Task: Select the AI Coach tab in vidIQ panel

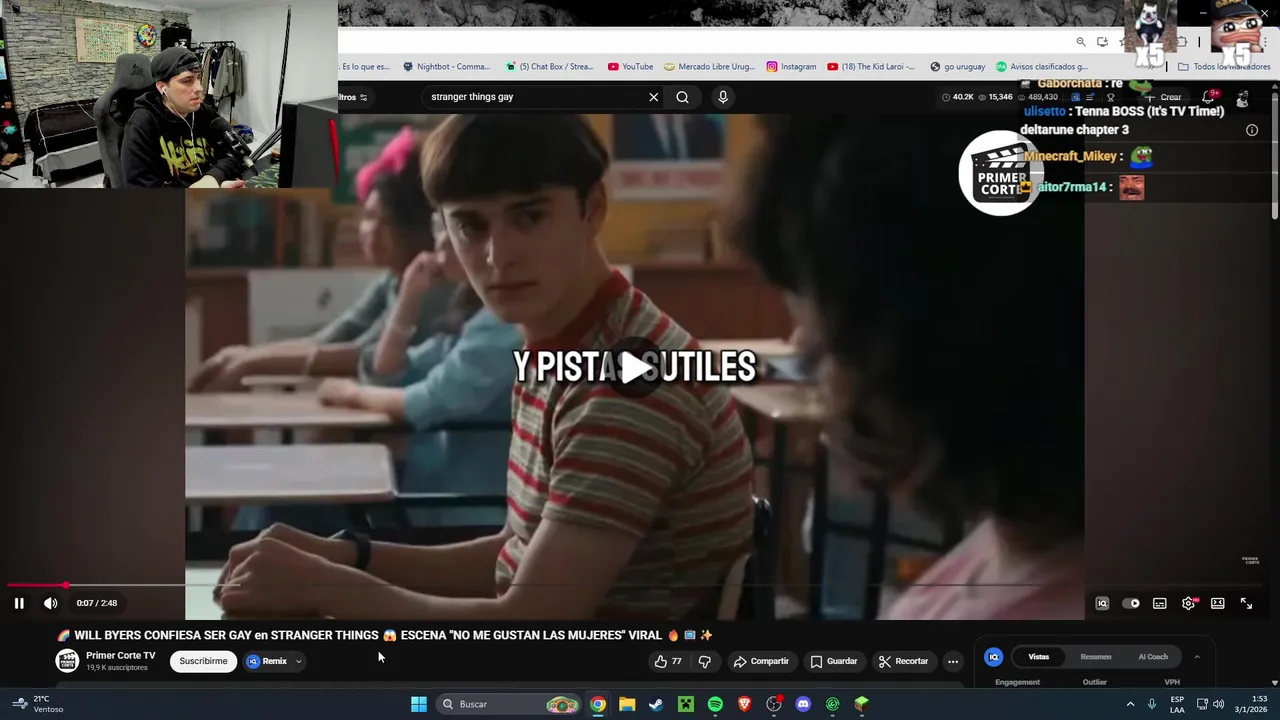Action: pyautogui.click(x=1153, y=657)
